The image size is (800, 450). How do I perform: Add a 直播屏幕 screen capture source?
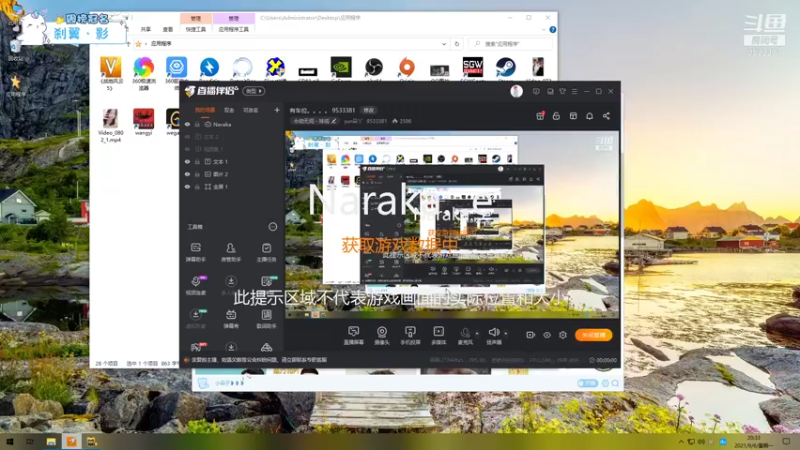coord(353,335)
